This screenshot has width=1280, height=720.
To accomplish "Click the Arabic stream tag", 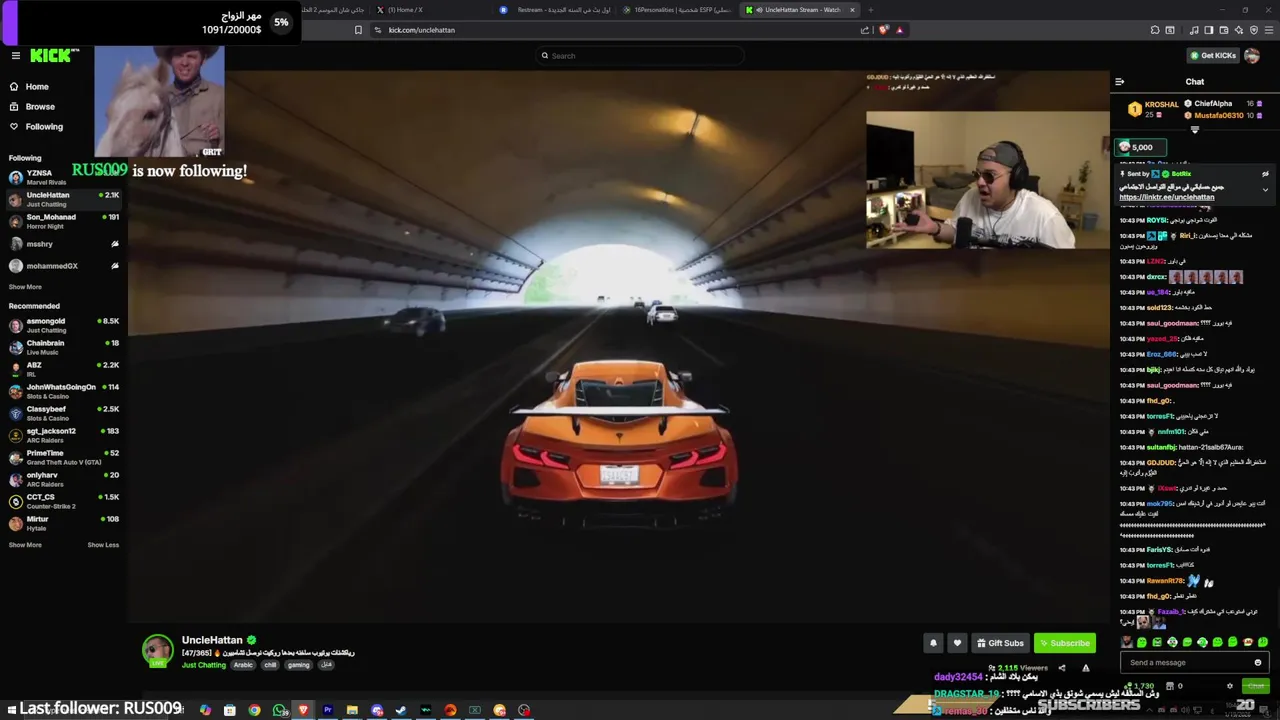I will click(x=243, y=665).
